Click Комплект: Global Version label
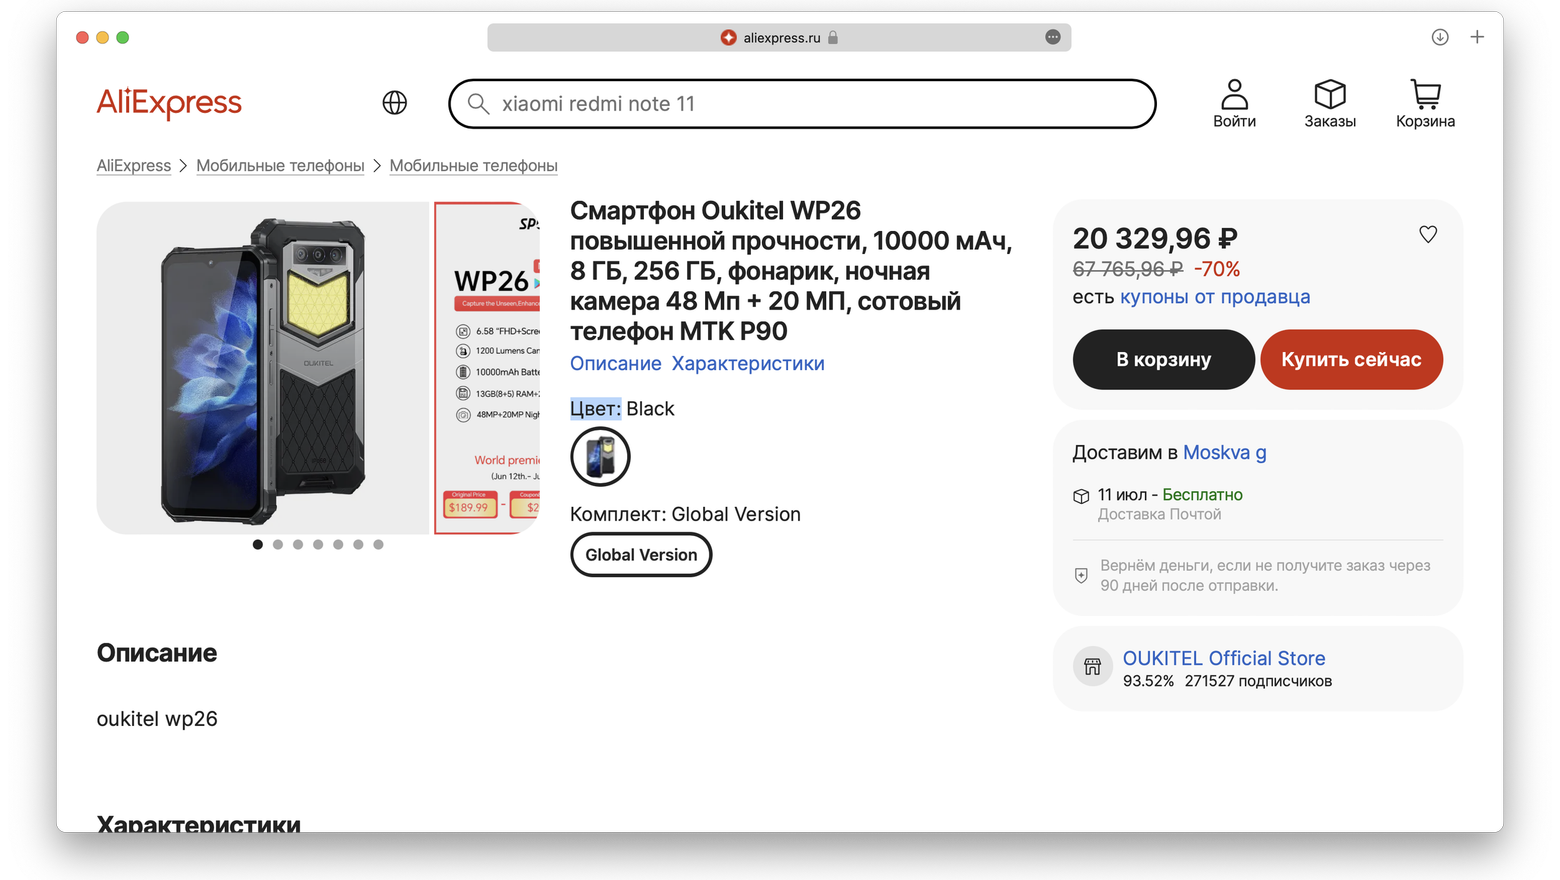This screenshot has width=1560, height=880. tap(685, 514)
